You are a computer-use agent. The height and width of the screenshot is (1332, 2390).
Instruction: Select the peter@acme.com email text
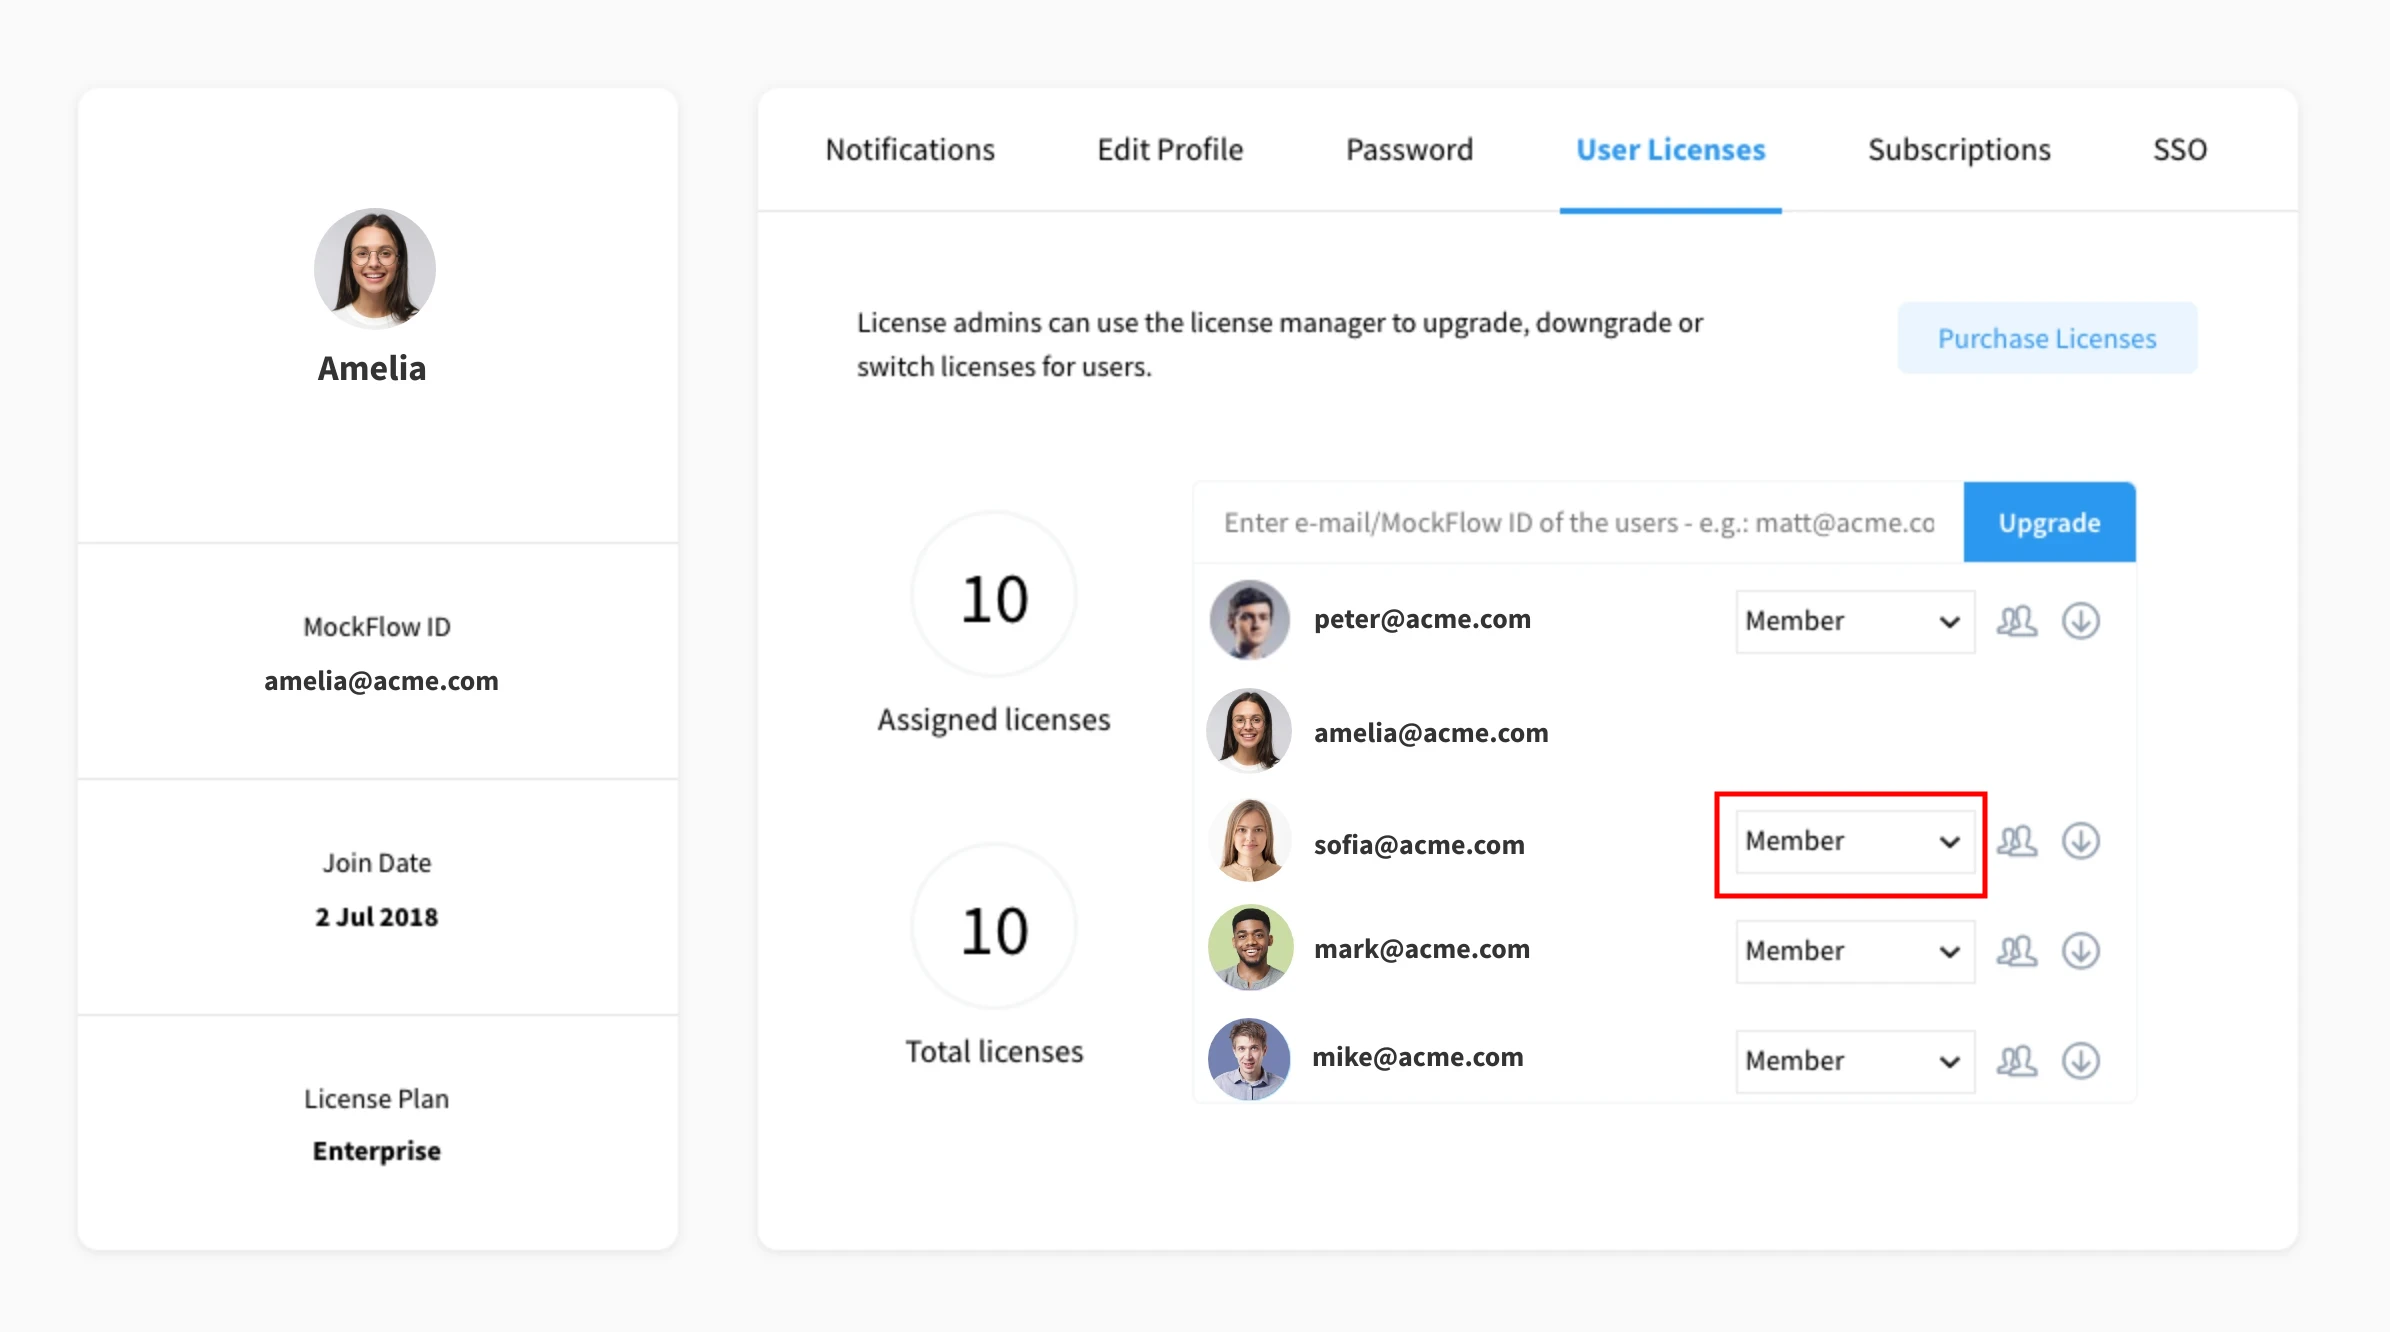tap(1422, 619)
